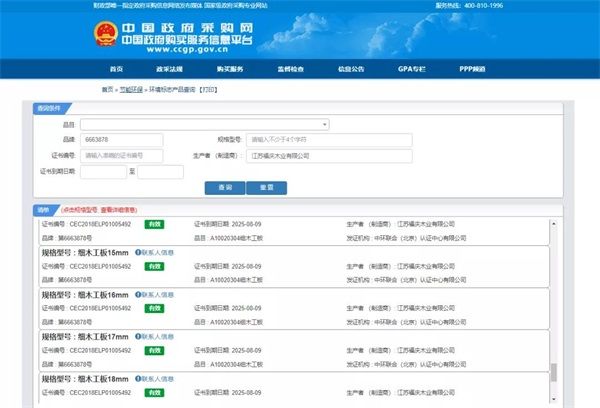
Task: Follow the 节能环保 breadcrumb link
Action: (x=131, y=91)
